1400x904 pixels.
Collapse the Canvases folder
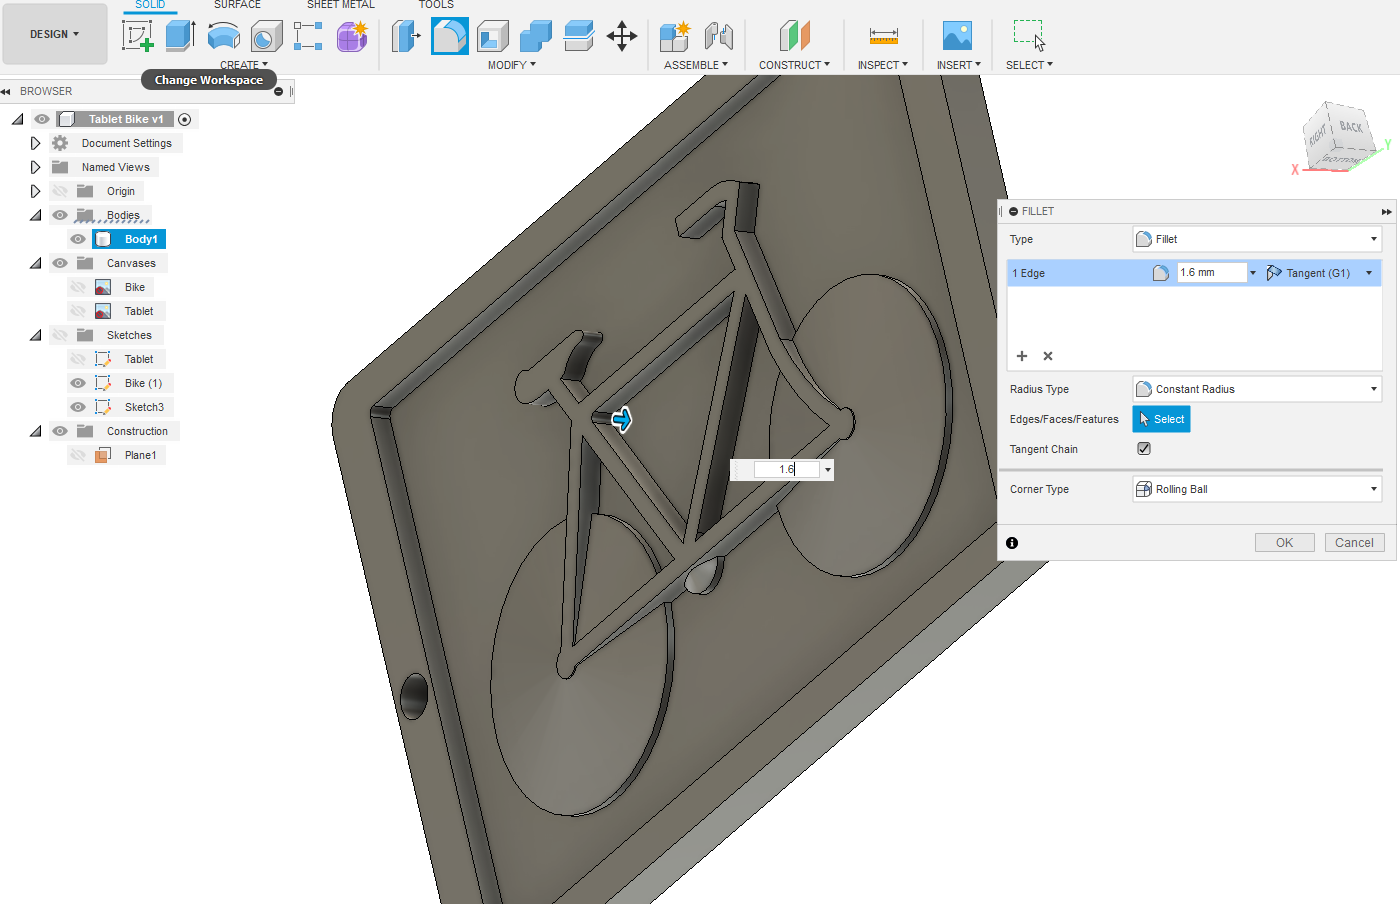[x=35, y=263]
